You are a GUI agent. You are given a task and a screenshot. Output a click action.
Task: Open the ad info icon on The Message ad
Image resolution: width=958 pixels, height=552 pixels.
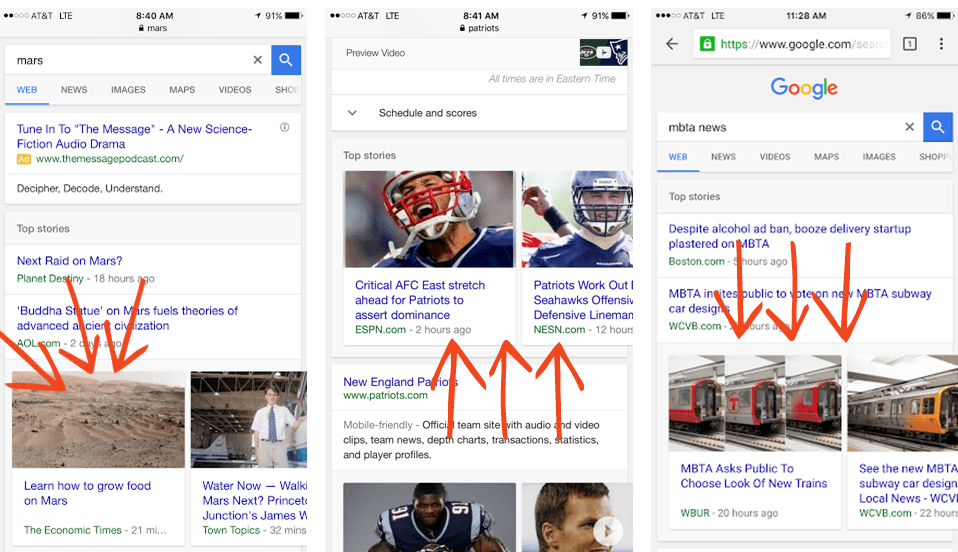click(x=285, y=127)
